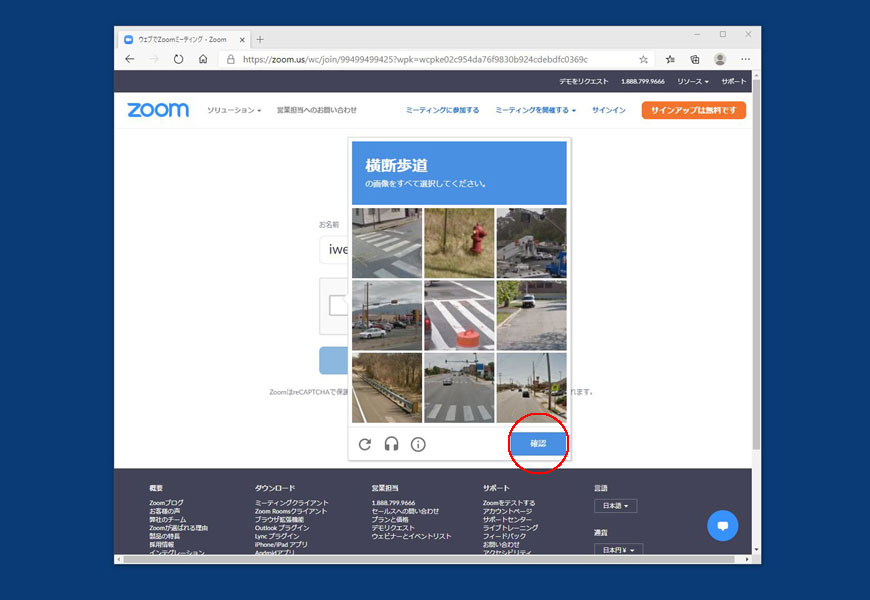Open the Zoomをテストする footer link

pos(509,502)
